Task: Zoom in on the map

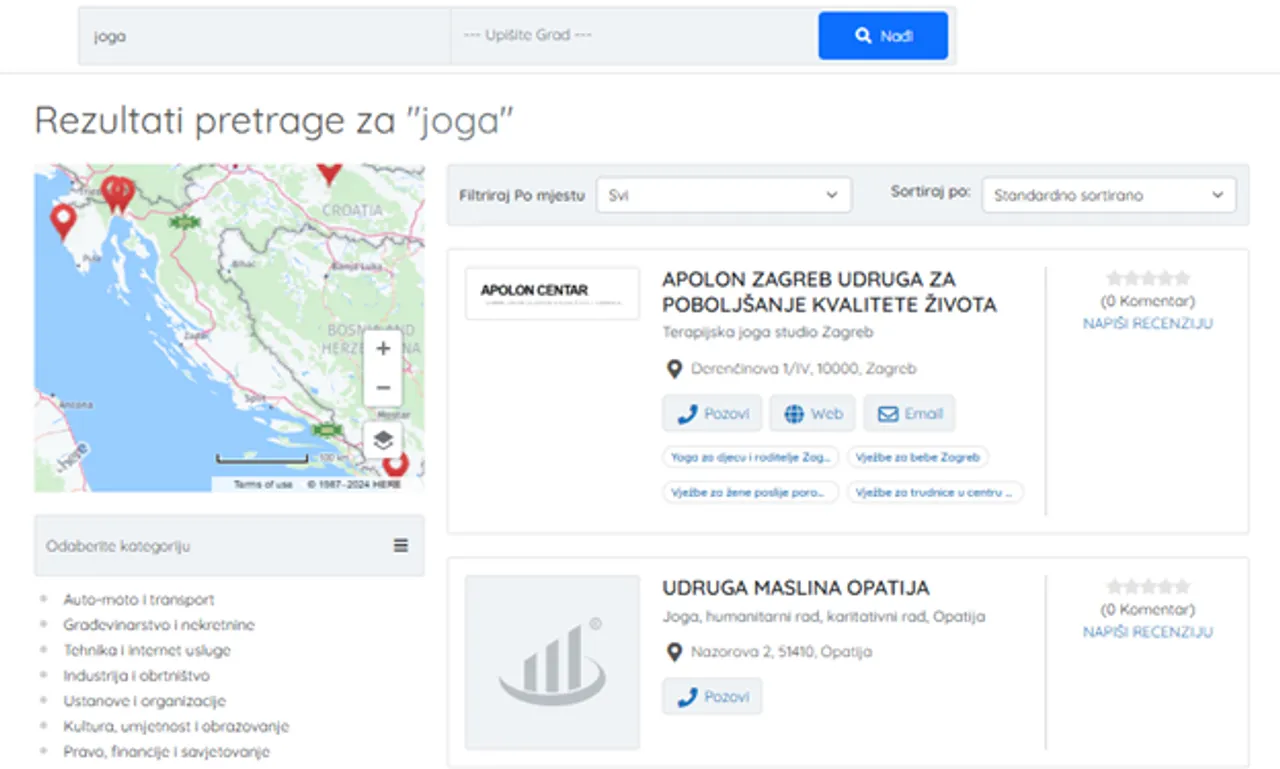Action: click(383, 349)
